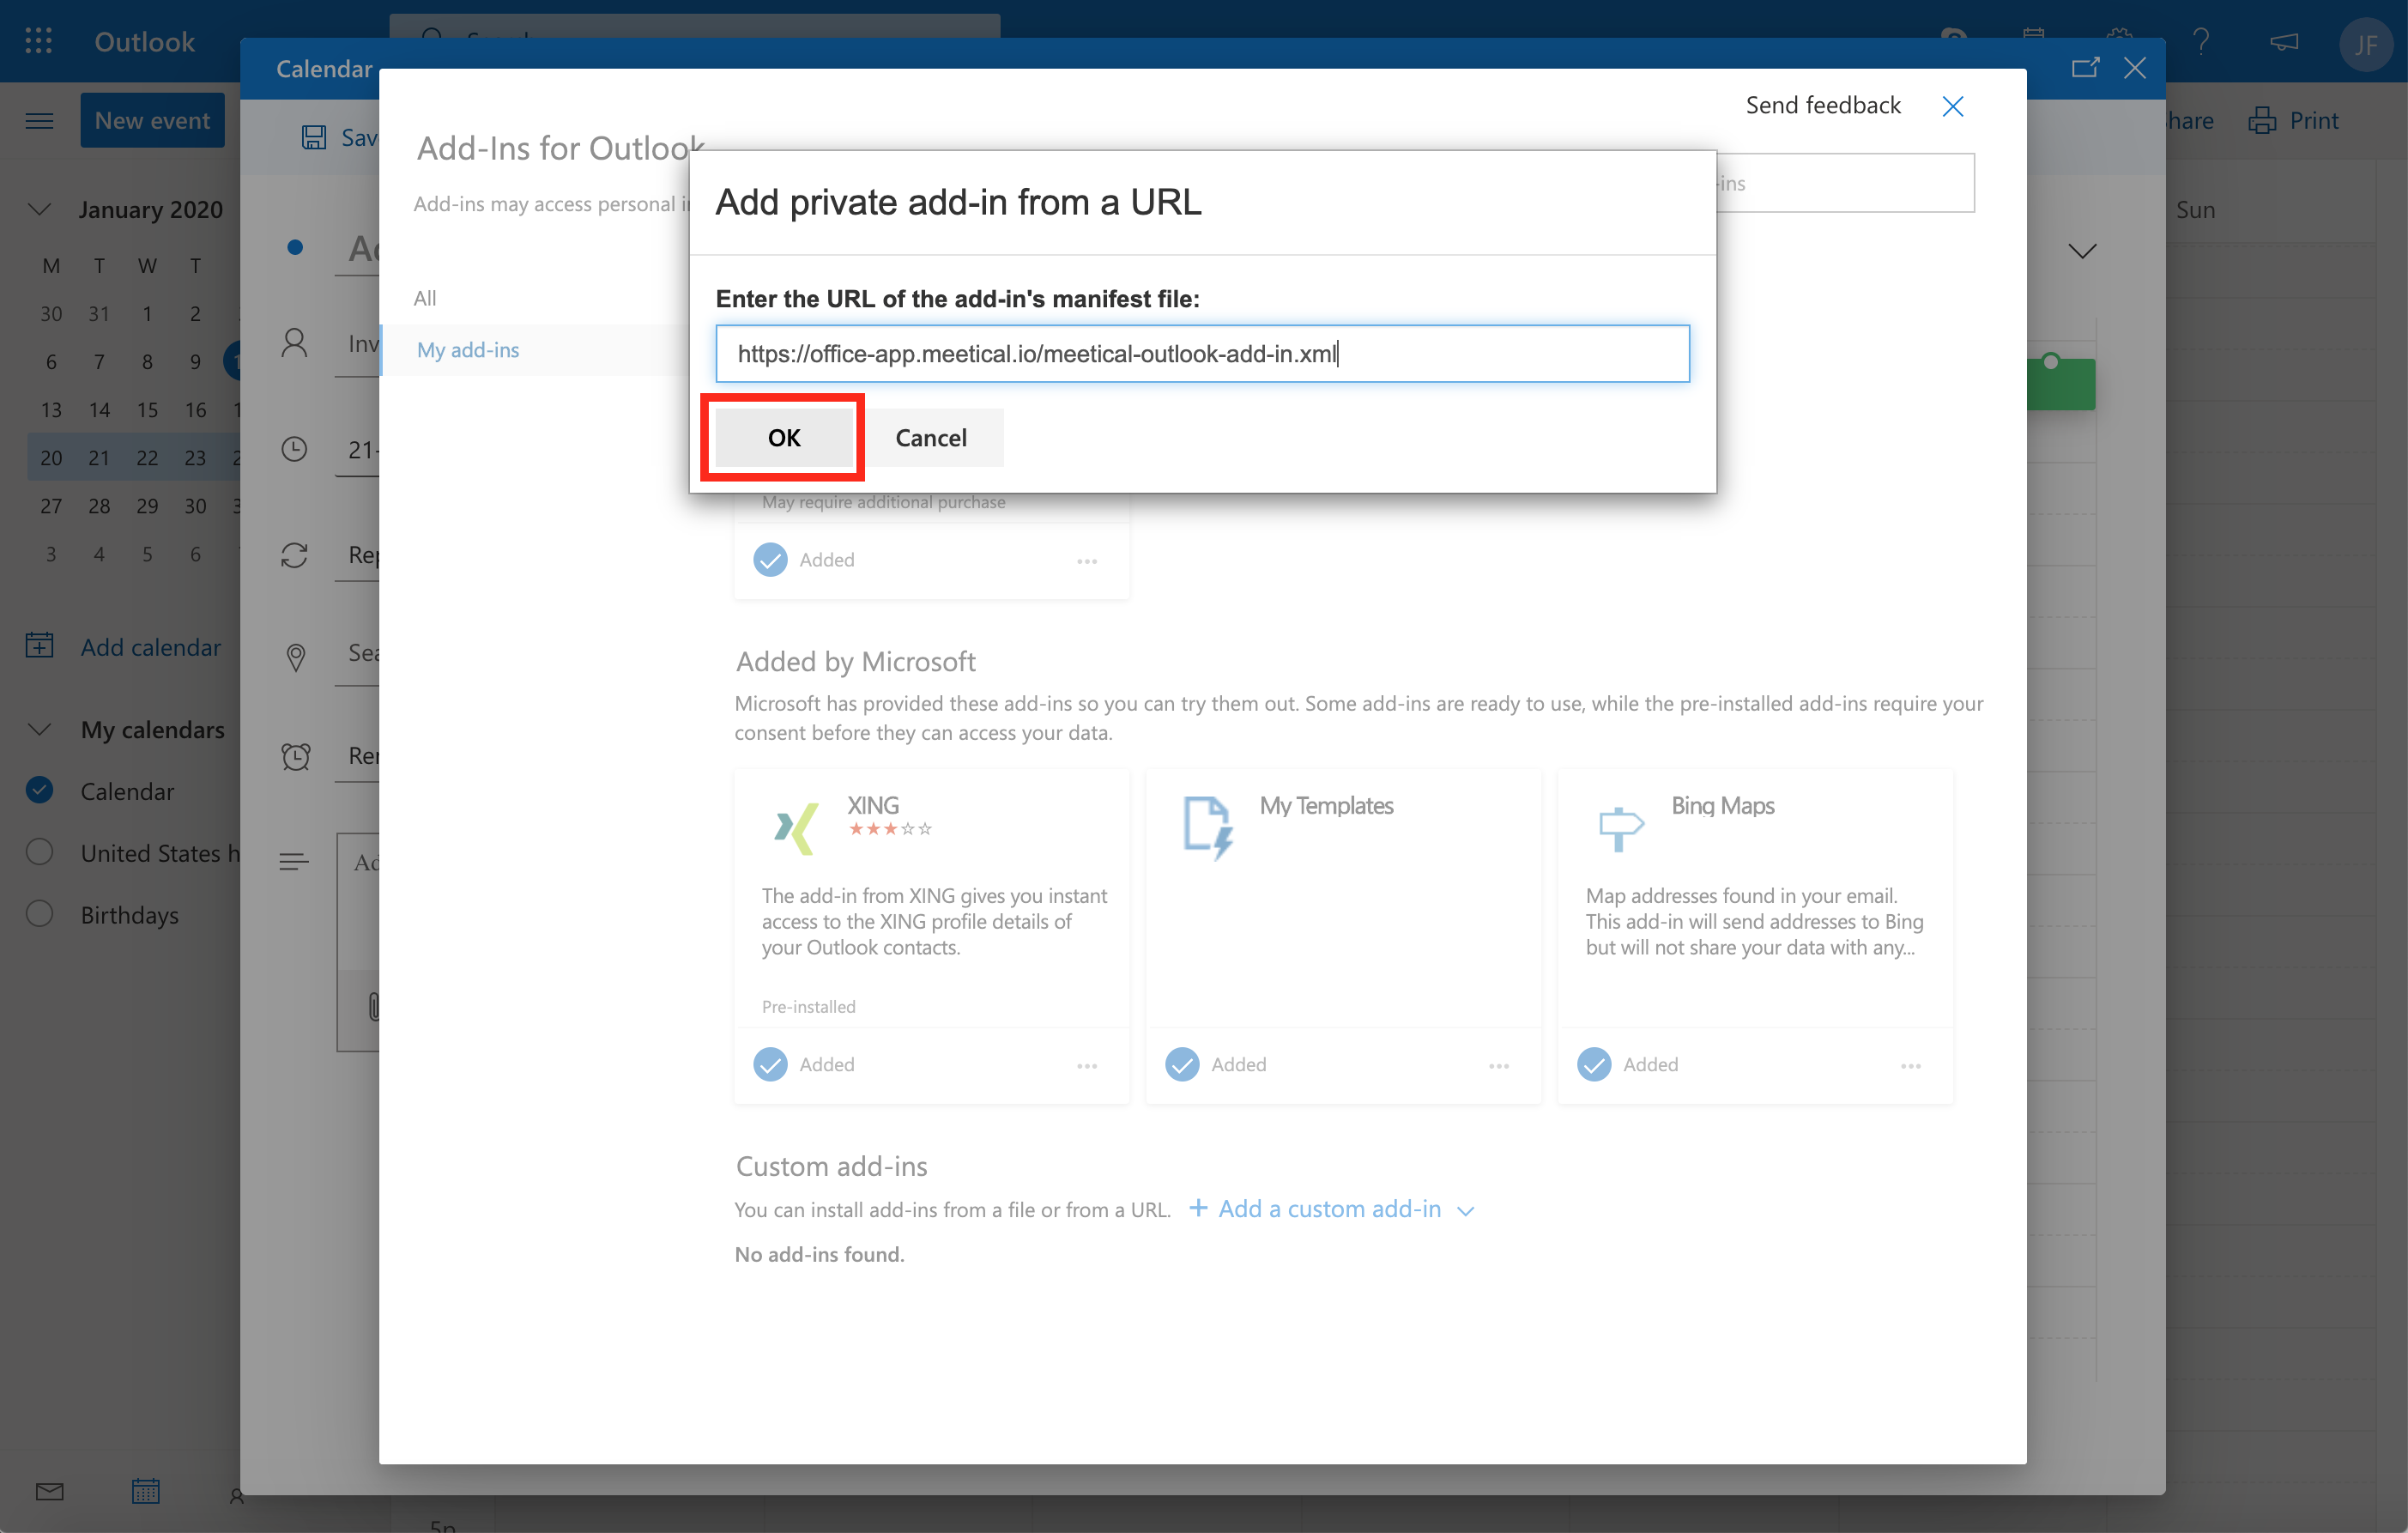Open the XING add-in options ellipsis
This screenshot has width=2408, height=1533.
tap(1087, 1066)
